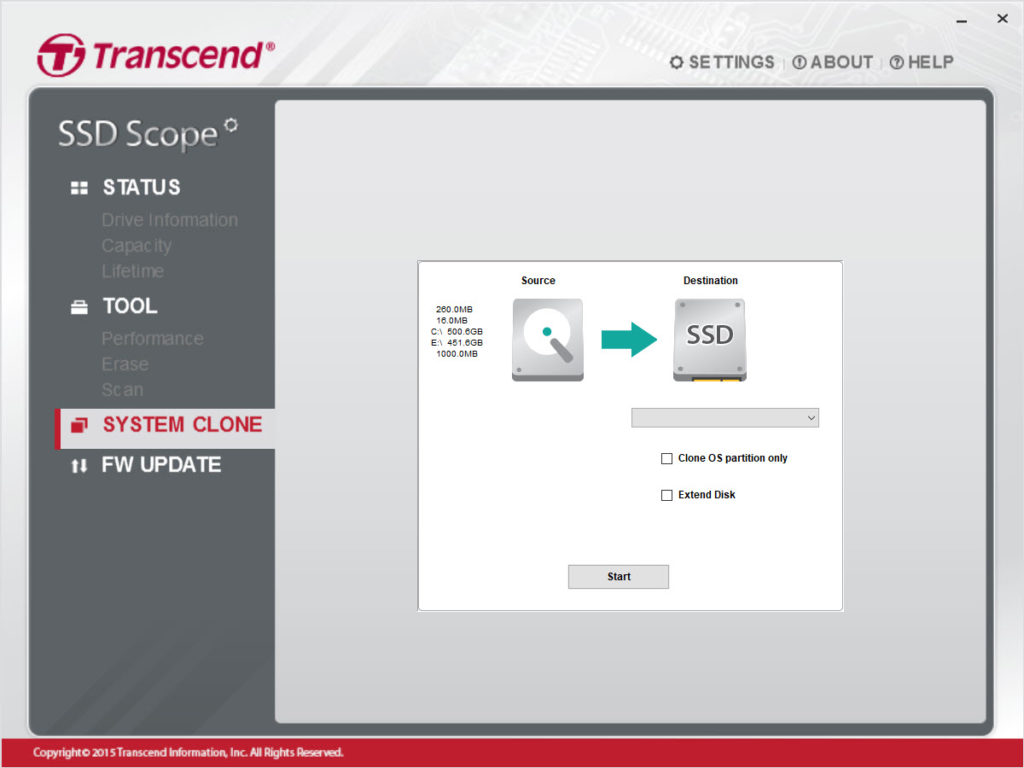This screenshot has height=768, width=1024.
Task: Click the Settings gear icon
Action: (677, 62)
